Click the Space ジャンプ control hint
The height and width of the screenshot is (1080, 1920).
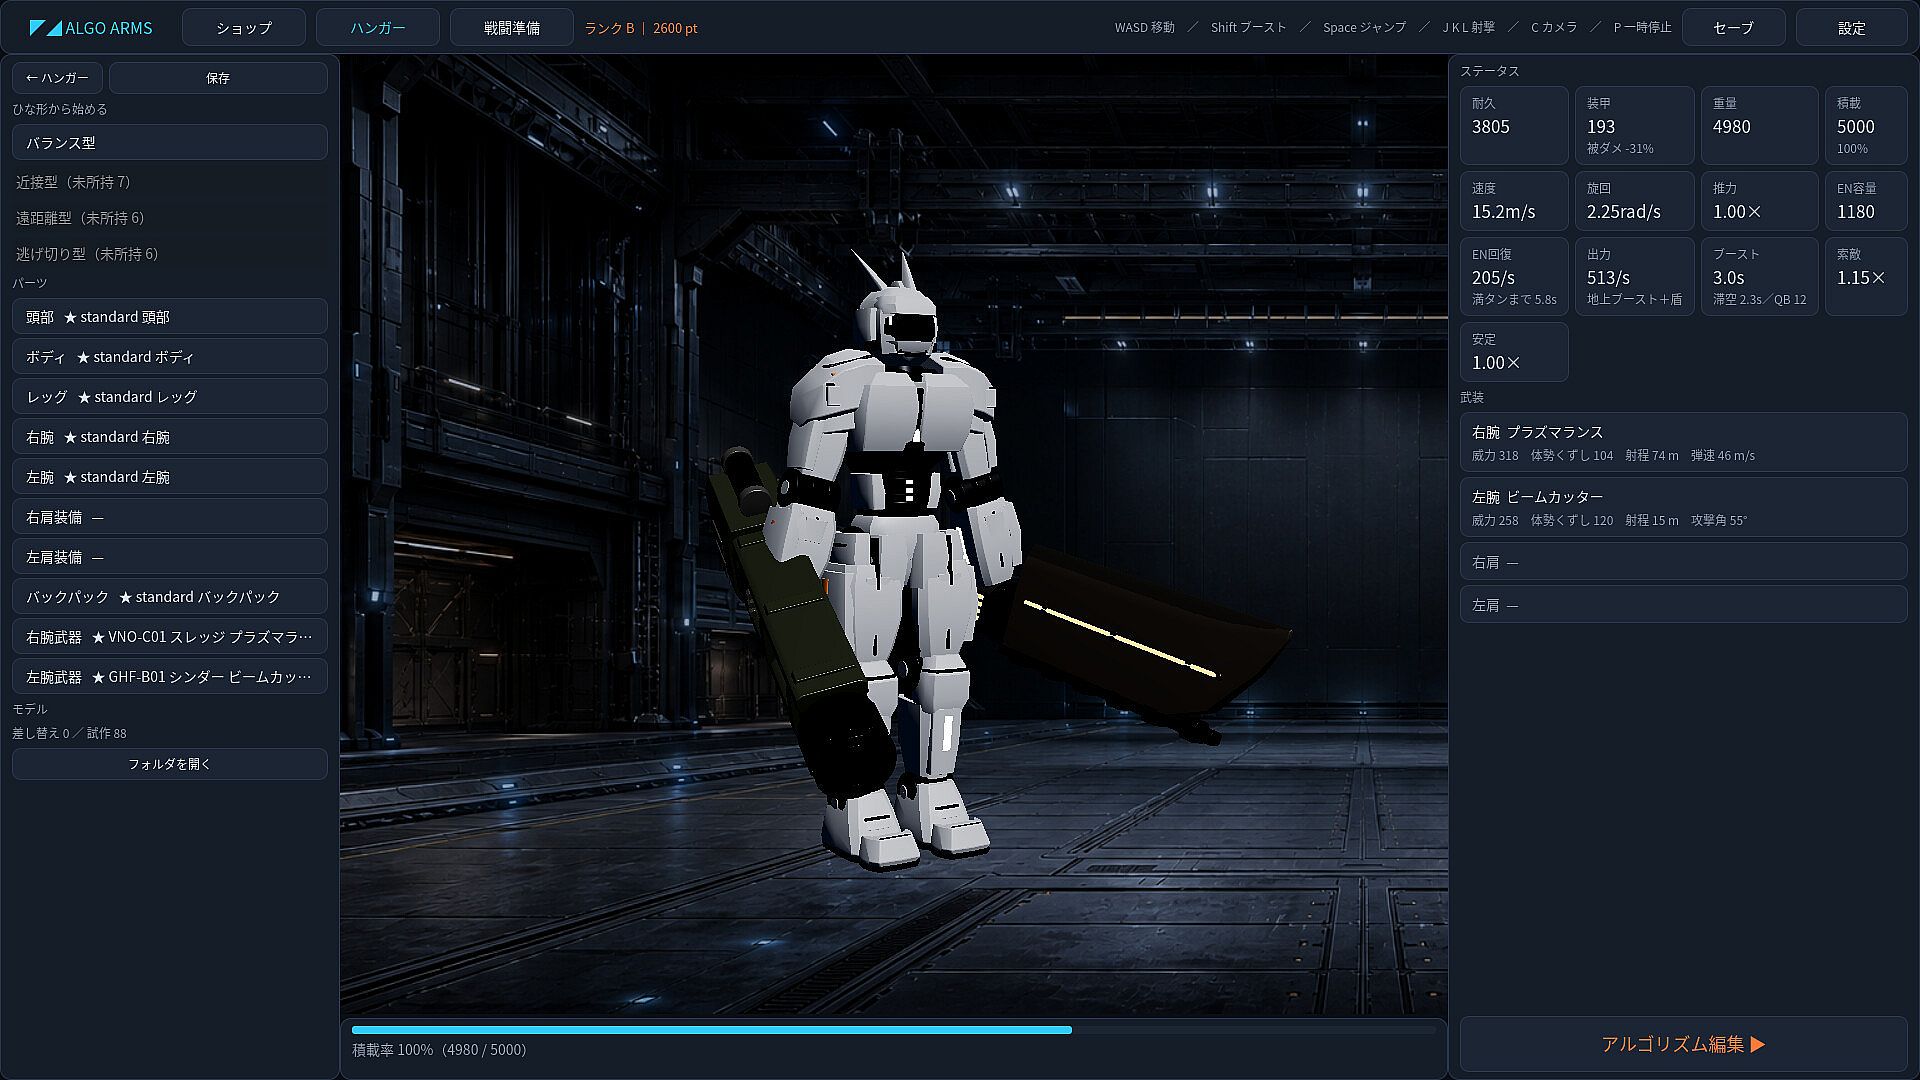pos(1364,28)
